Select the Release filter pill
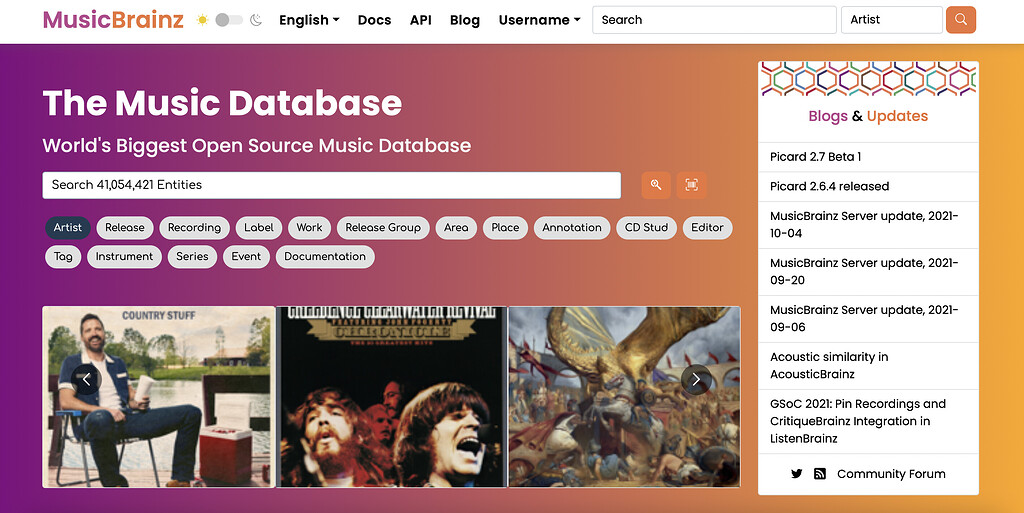The image size is (1024, 513). (125, 228)
